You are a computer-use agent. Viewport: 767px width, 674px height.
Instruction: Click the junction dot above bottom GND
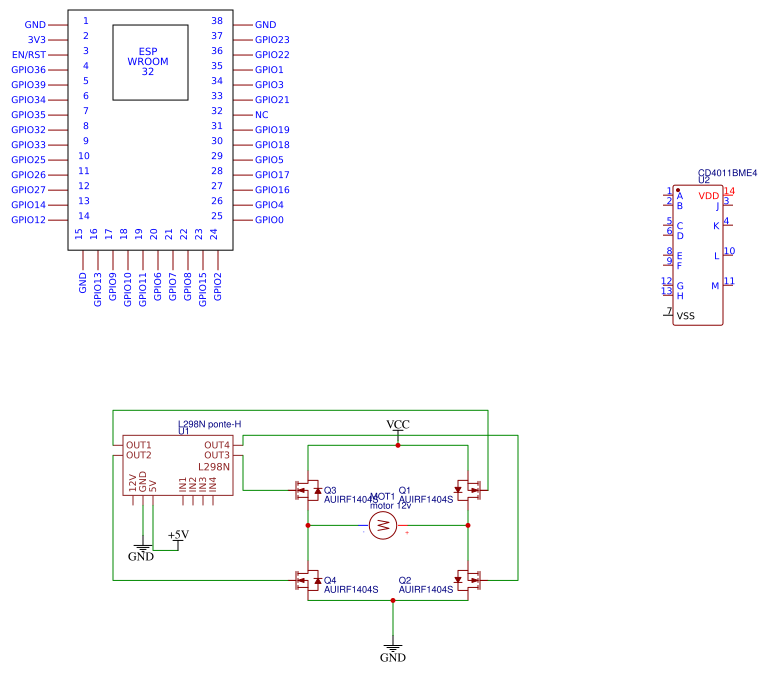[393, 600]
